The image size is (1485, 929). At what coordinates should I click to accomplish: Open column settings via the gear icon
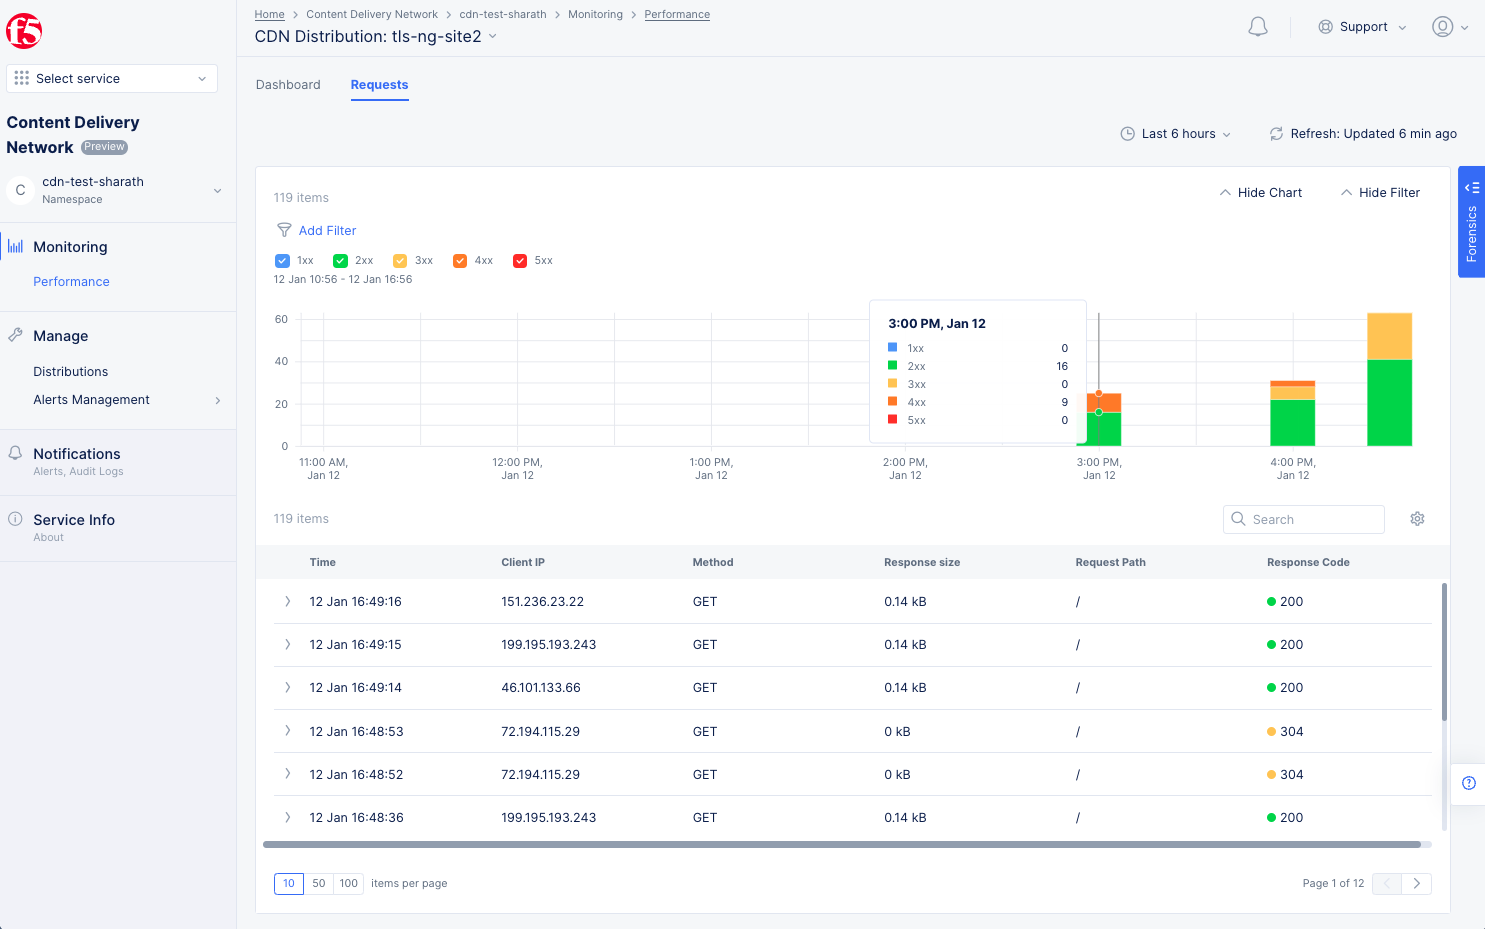coord(1417,519)
